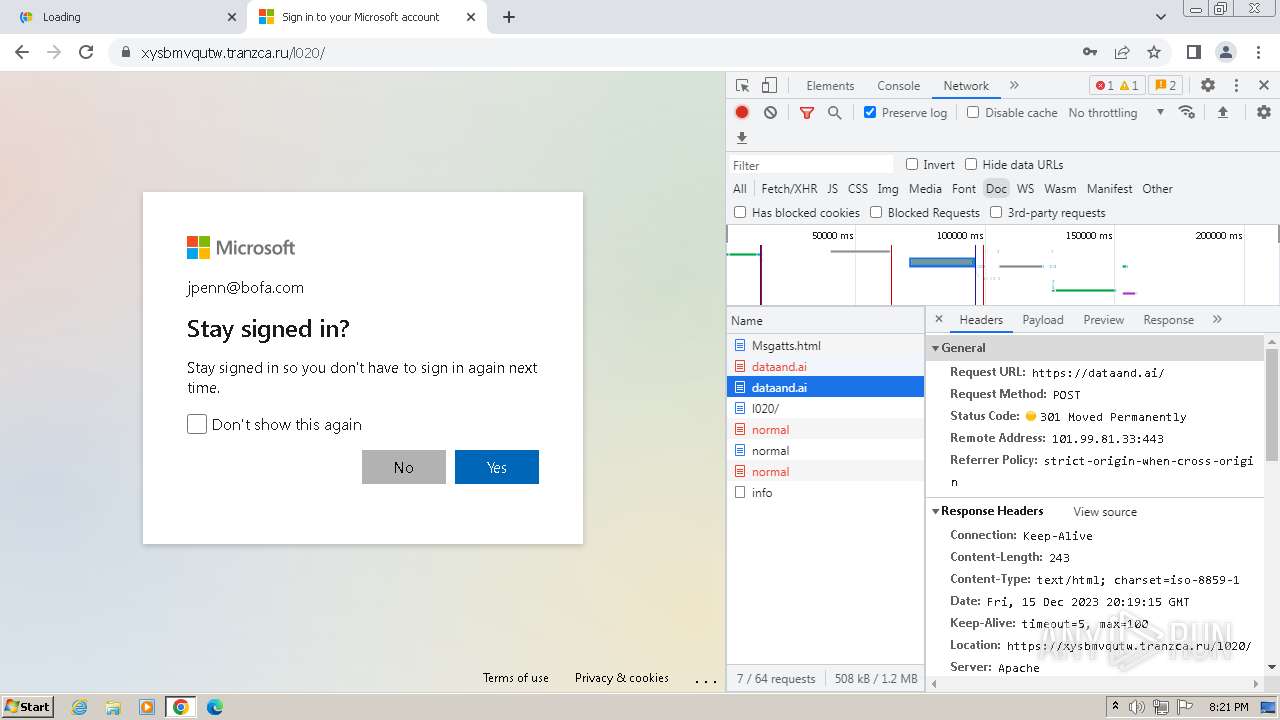The image size is (1280, 720).
Task: Enable Hide data URLs checkbox
Action: point(971,164)
